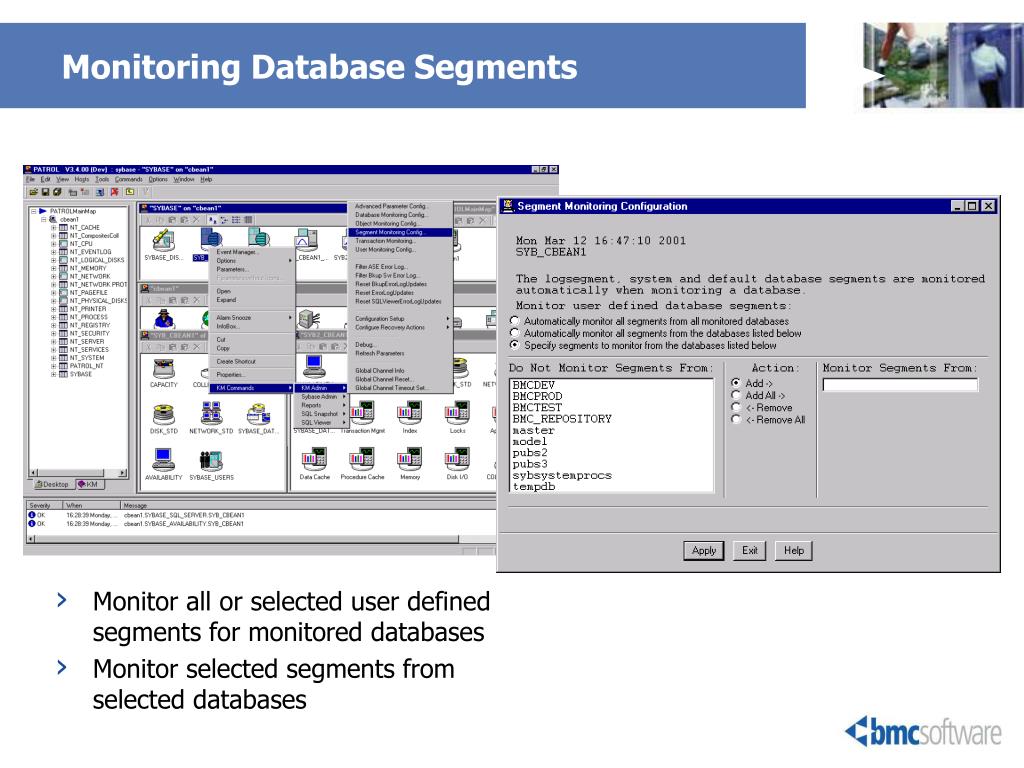Viewport: 1024px width, 768px height.
Task: Open the Tools menu in PATROL
Action: tap(102, 180)
